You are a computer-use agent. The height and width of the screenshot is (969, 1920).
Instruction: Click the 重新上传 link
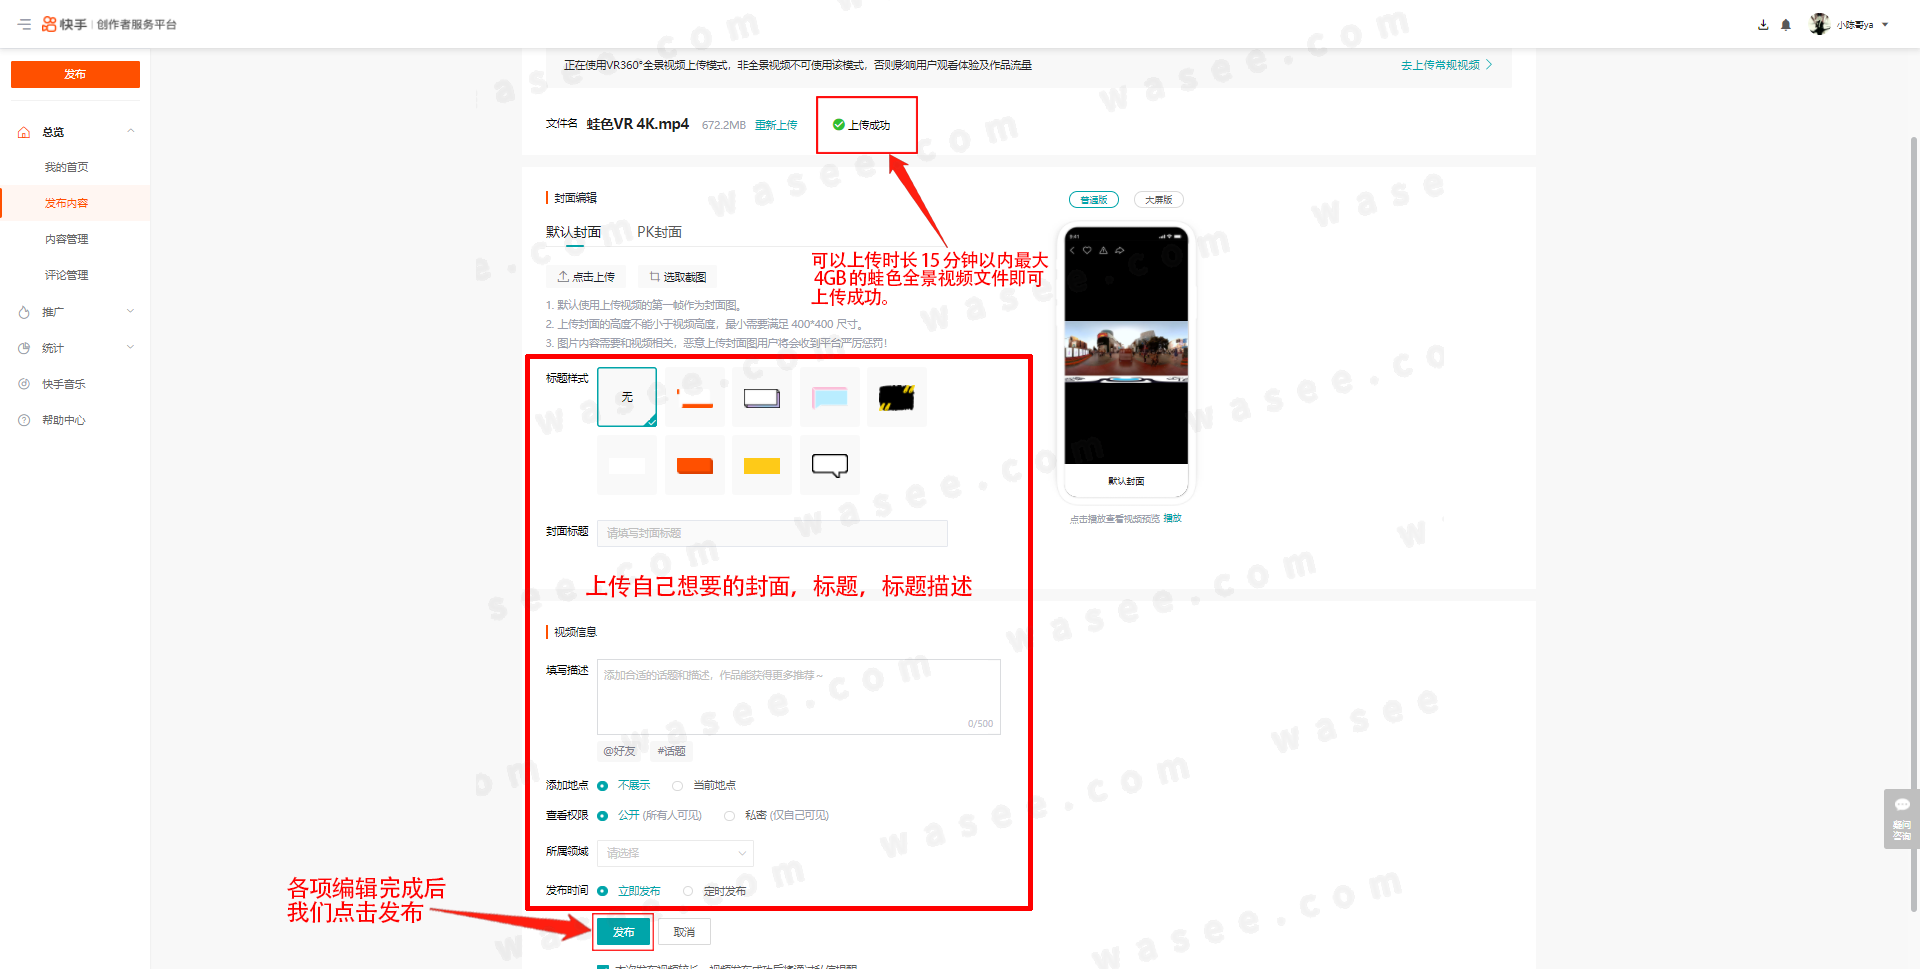click(776, 125)
